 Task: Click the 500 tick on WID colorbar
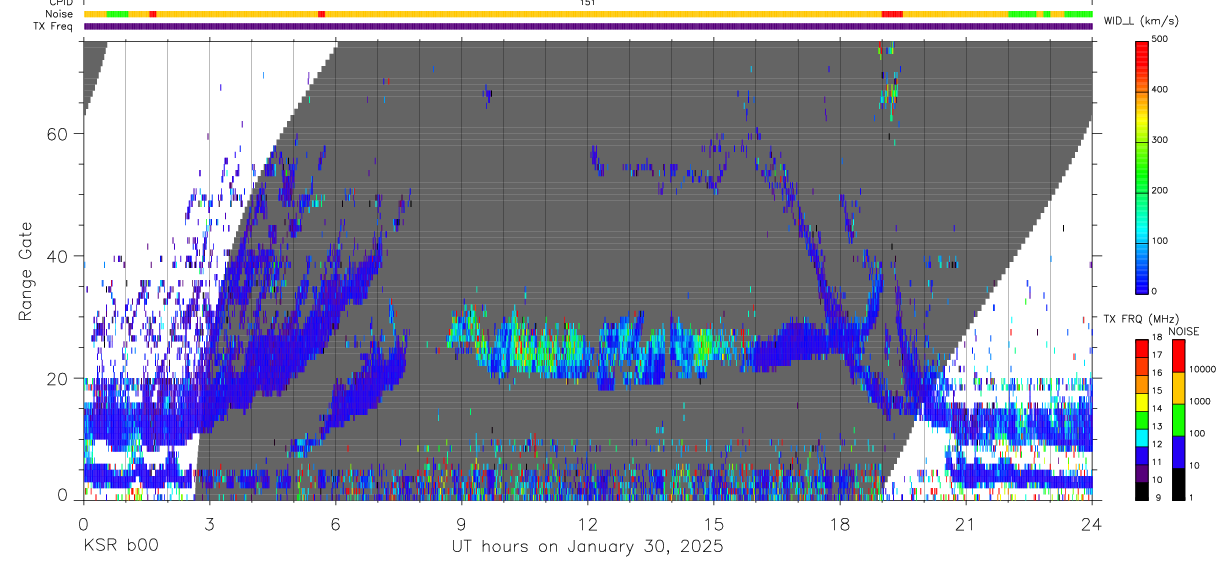tap(1161, 40)
